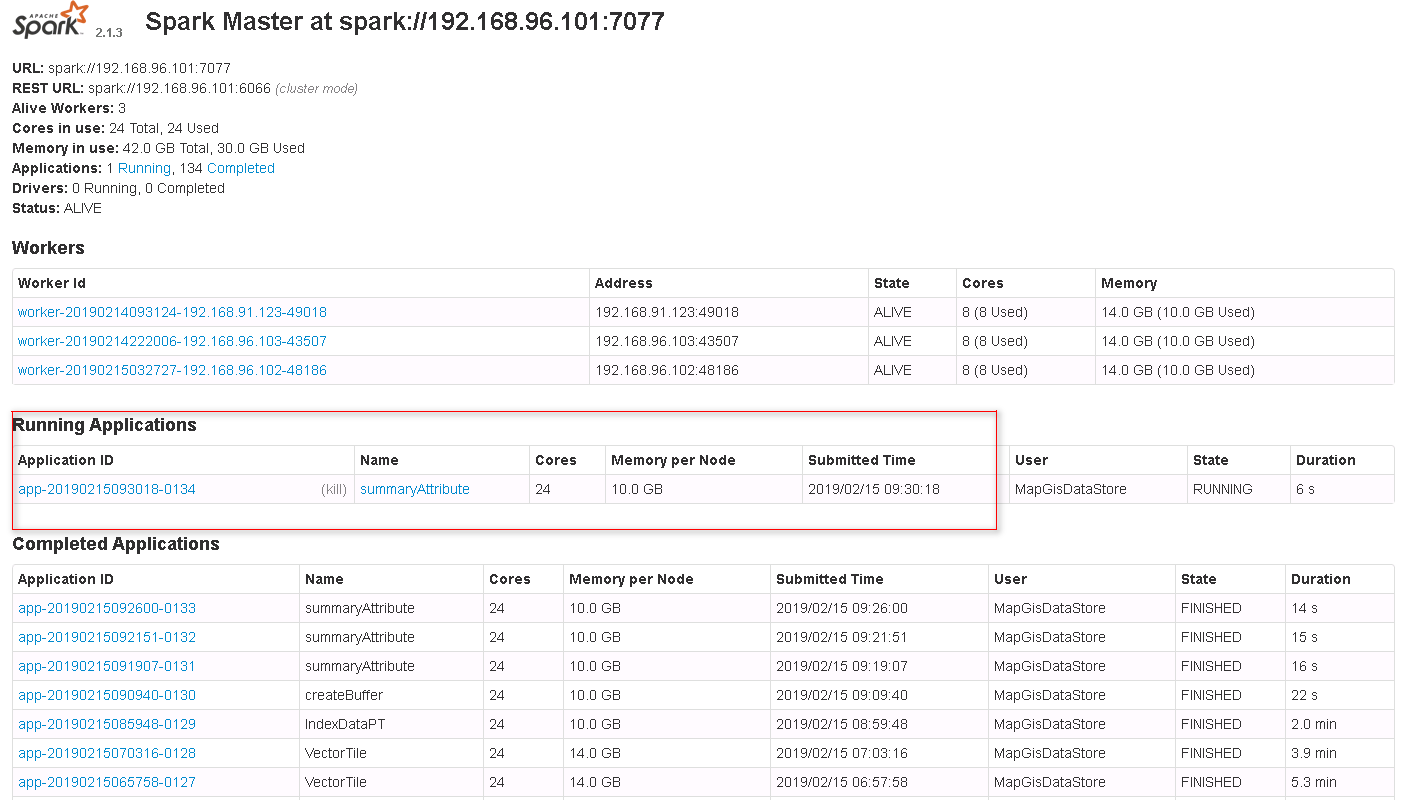
Task: Open completed app app-20190215065758-0127
Action: tap(107, 782)
